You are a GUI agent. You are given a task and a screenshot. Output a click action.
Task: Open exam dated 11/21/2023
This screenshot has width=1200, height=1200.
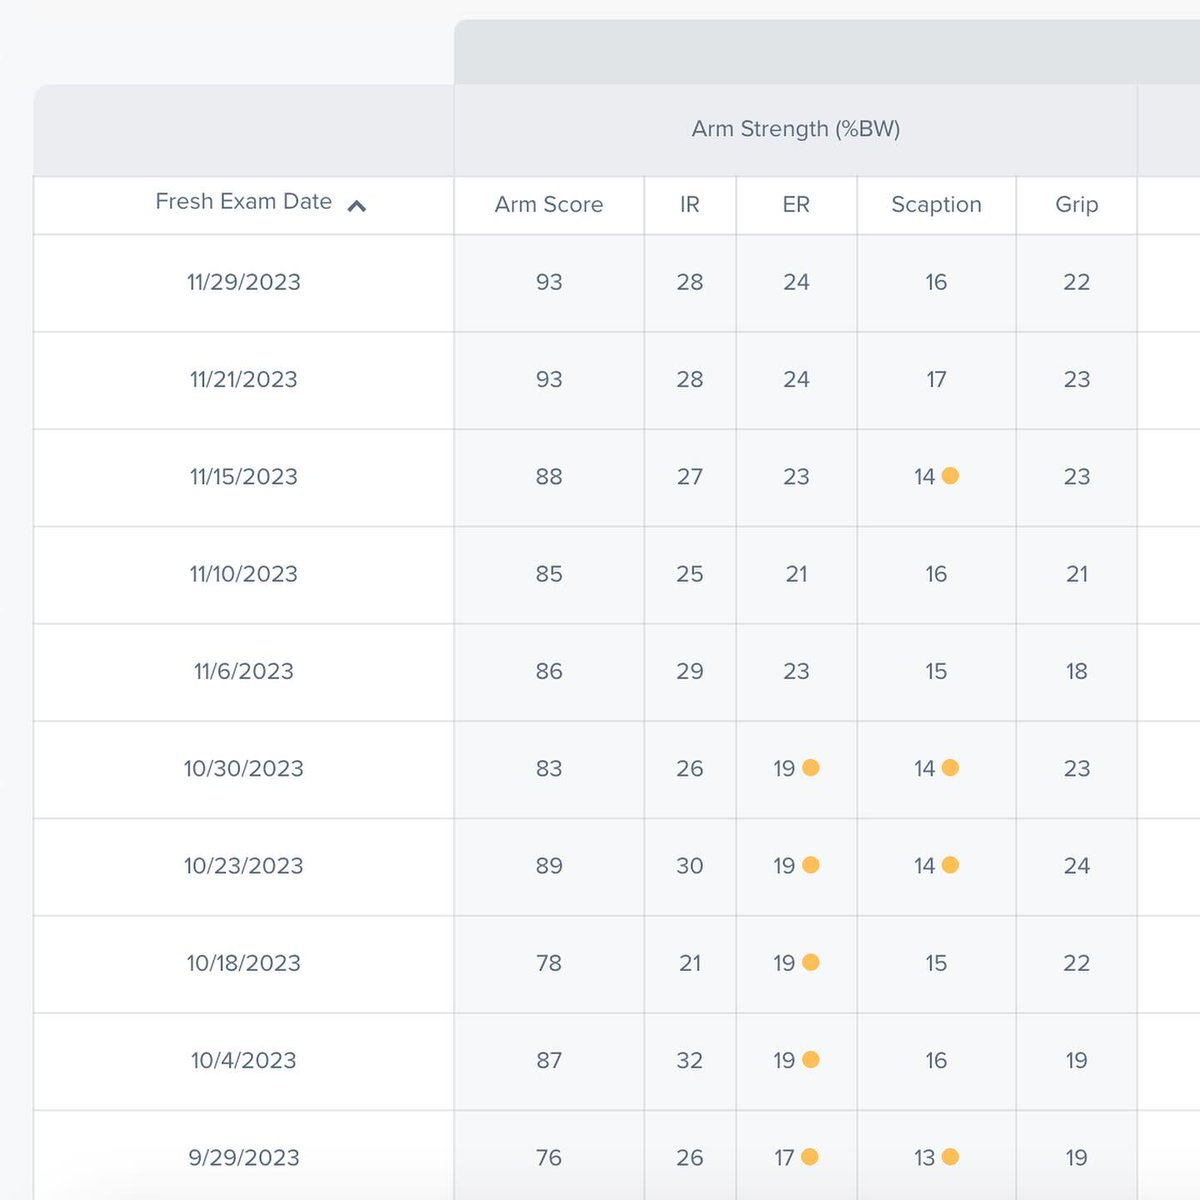pos(244,380)
